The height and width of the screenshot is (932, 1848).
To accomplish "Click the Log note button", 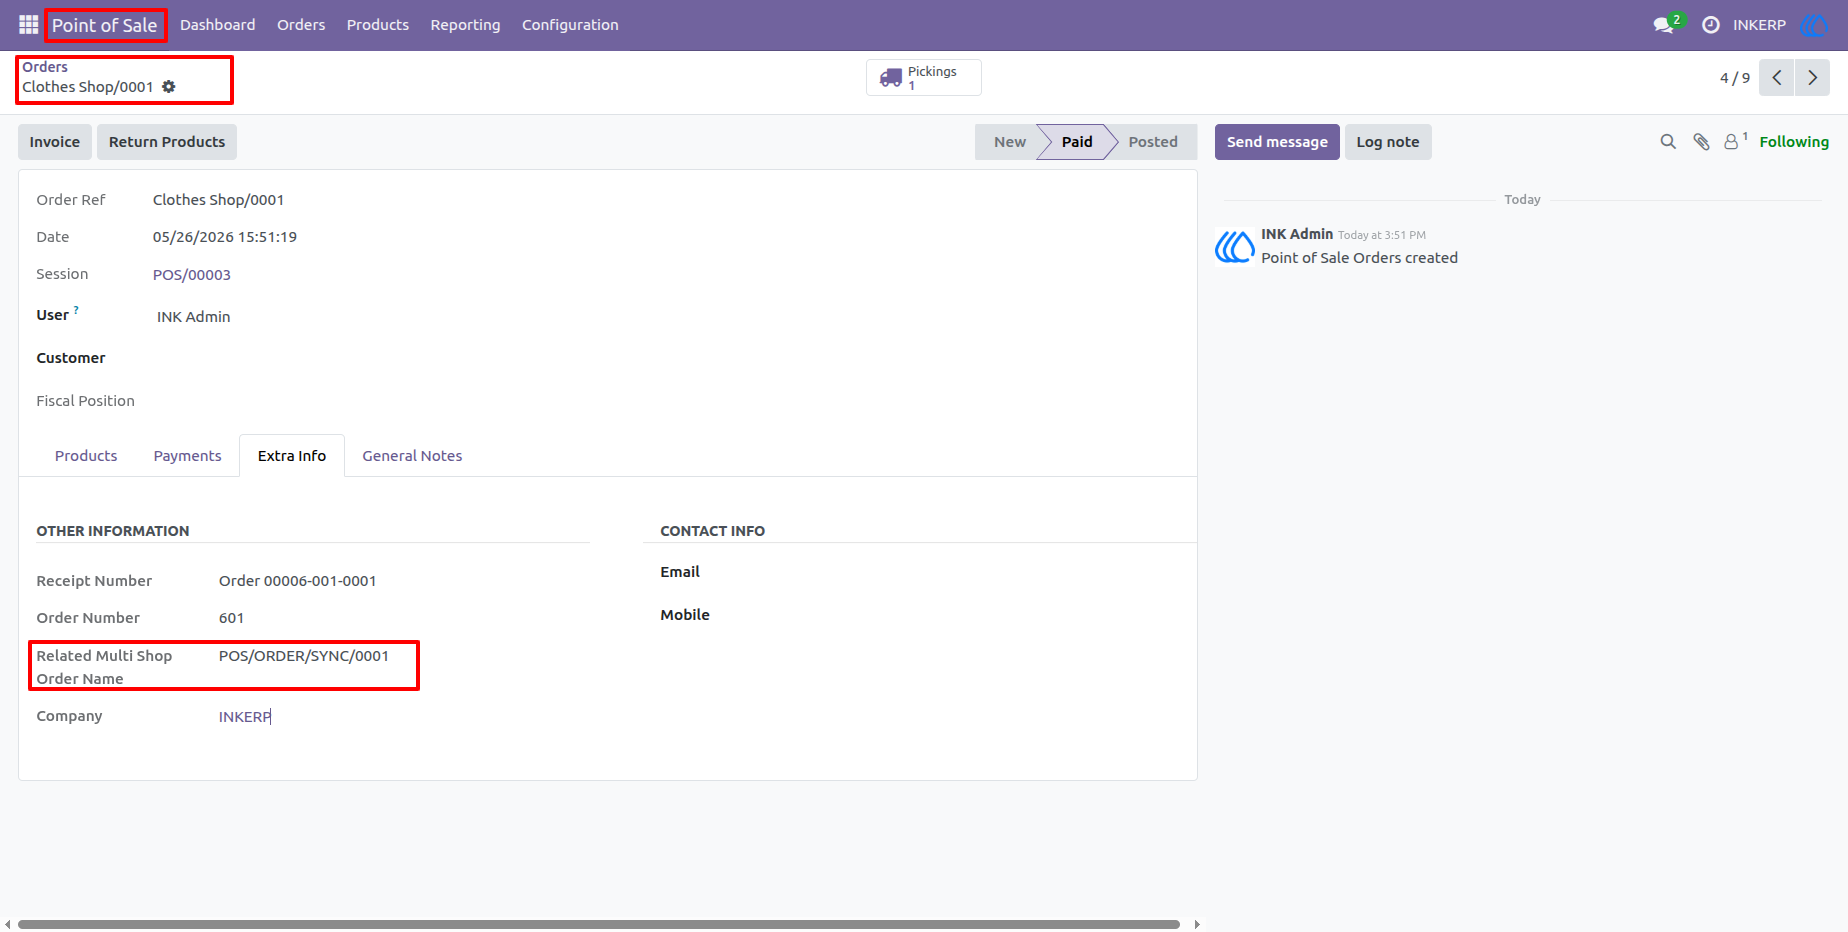I will (x=1388, y=142).
